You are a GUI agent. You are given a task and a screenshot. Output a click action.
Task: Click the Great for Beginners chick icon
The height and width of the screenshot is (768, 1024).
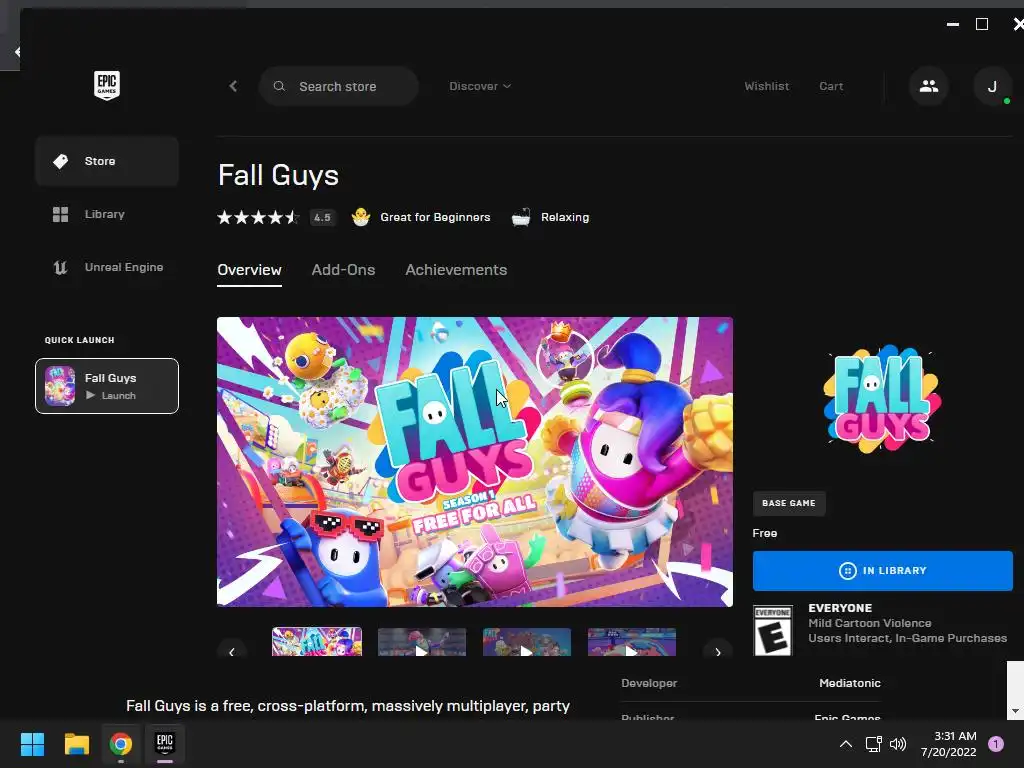coord(360,217)
